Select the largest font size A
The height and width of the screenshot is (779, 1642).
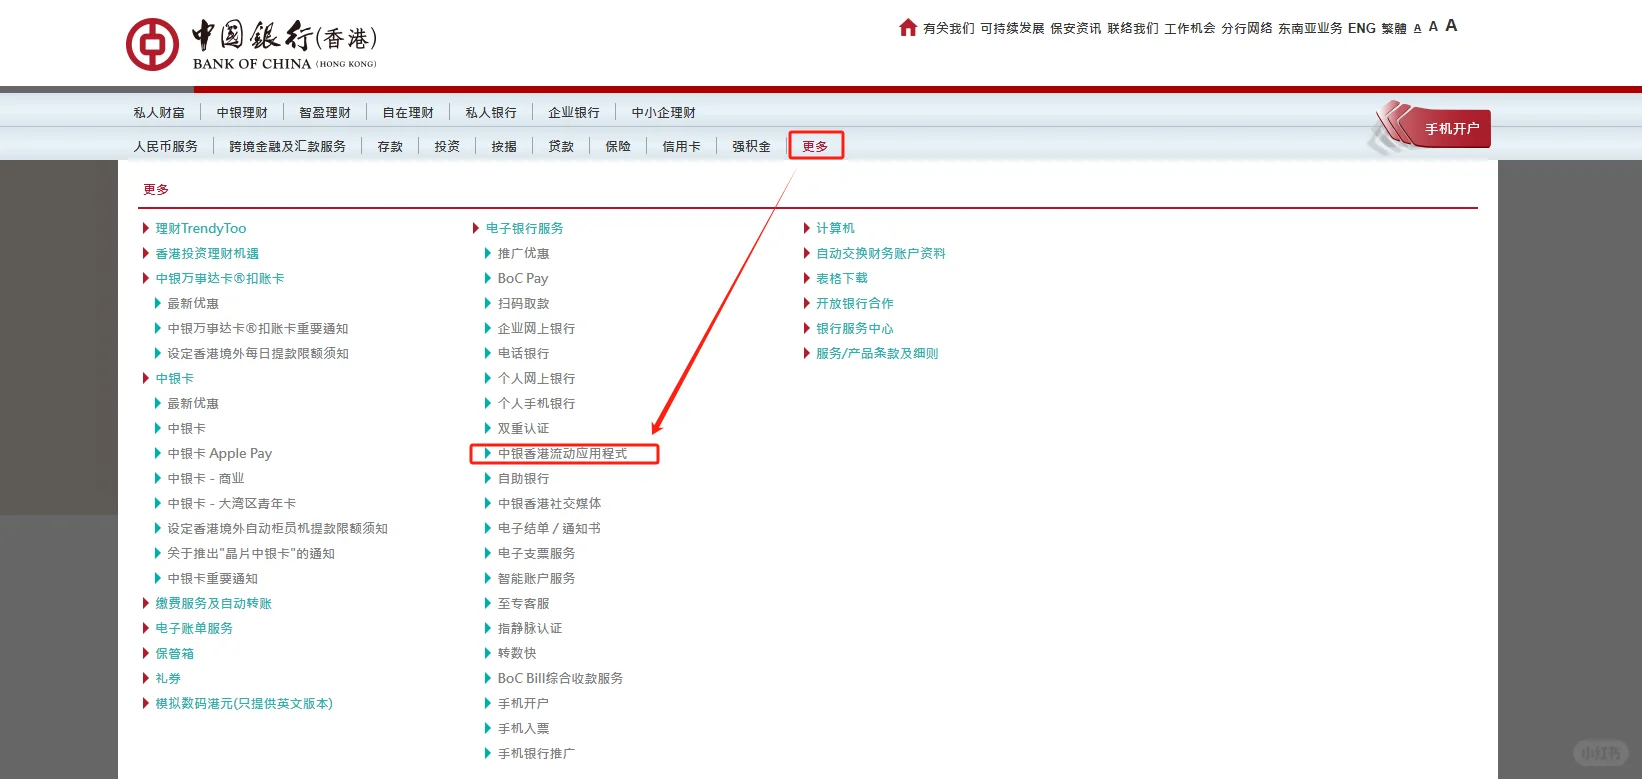pyautogui.click(x=1451, y=26)
